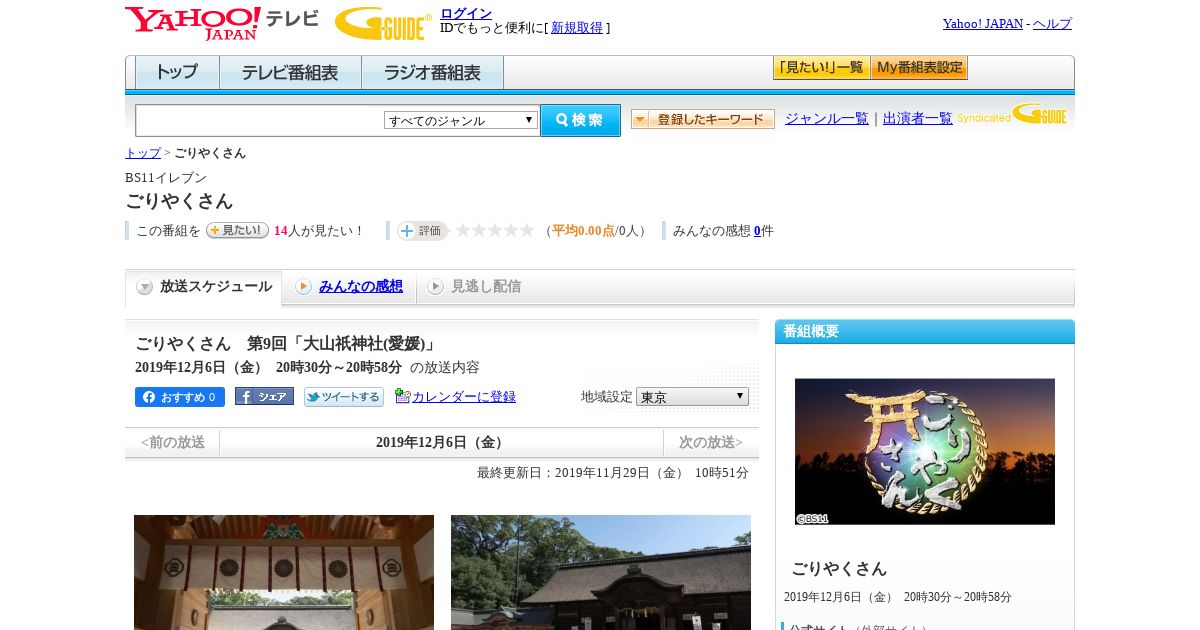
Task: Click the Facebook おすすめ button
Action: pyautogui.click(x=180, y=397)
